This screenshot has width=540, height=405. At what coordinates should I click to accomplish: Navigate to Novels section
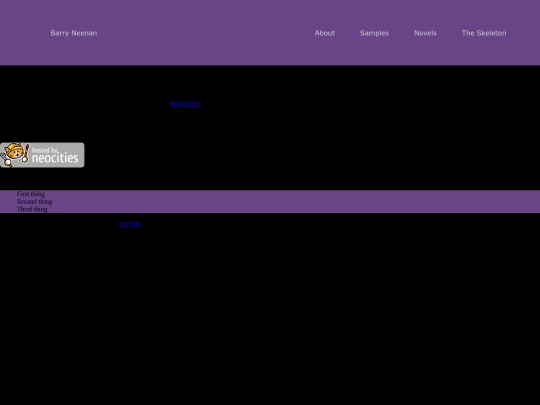click(x=425, y=33)
